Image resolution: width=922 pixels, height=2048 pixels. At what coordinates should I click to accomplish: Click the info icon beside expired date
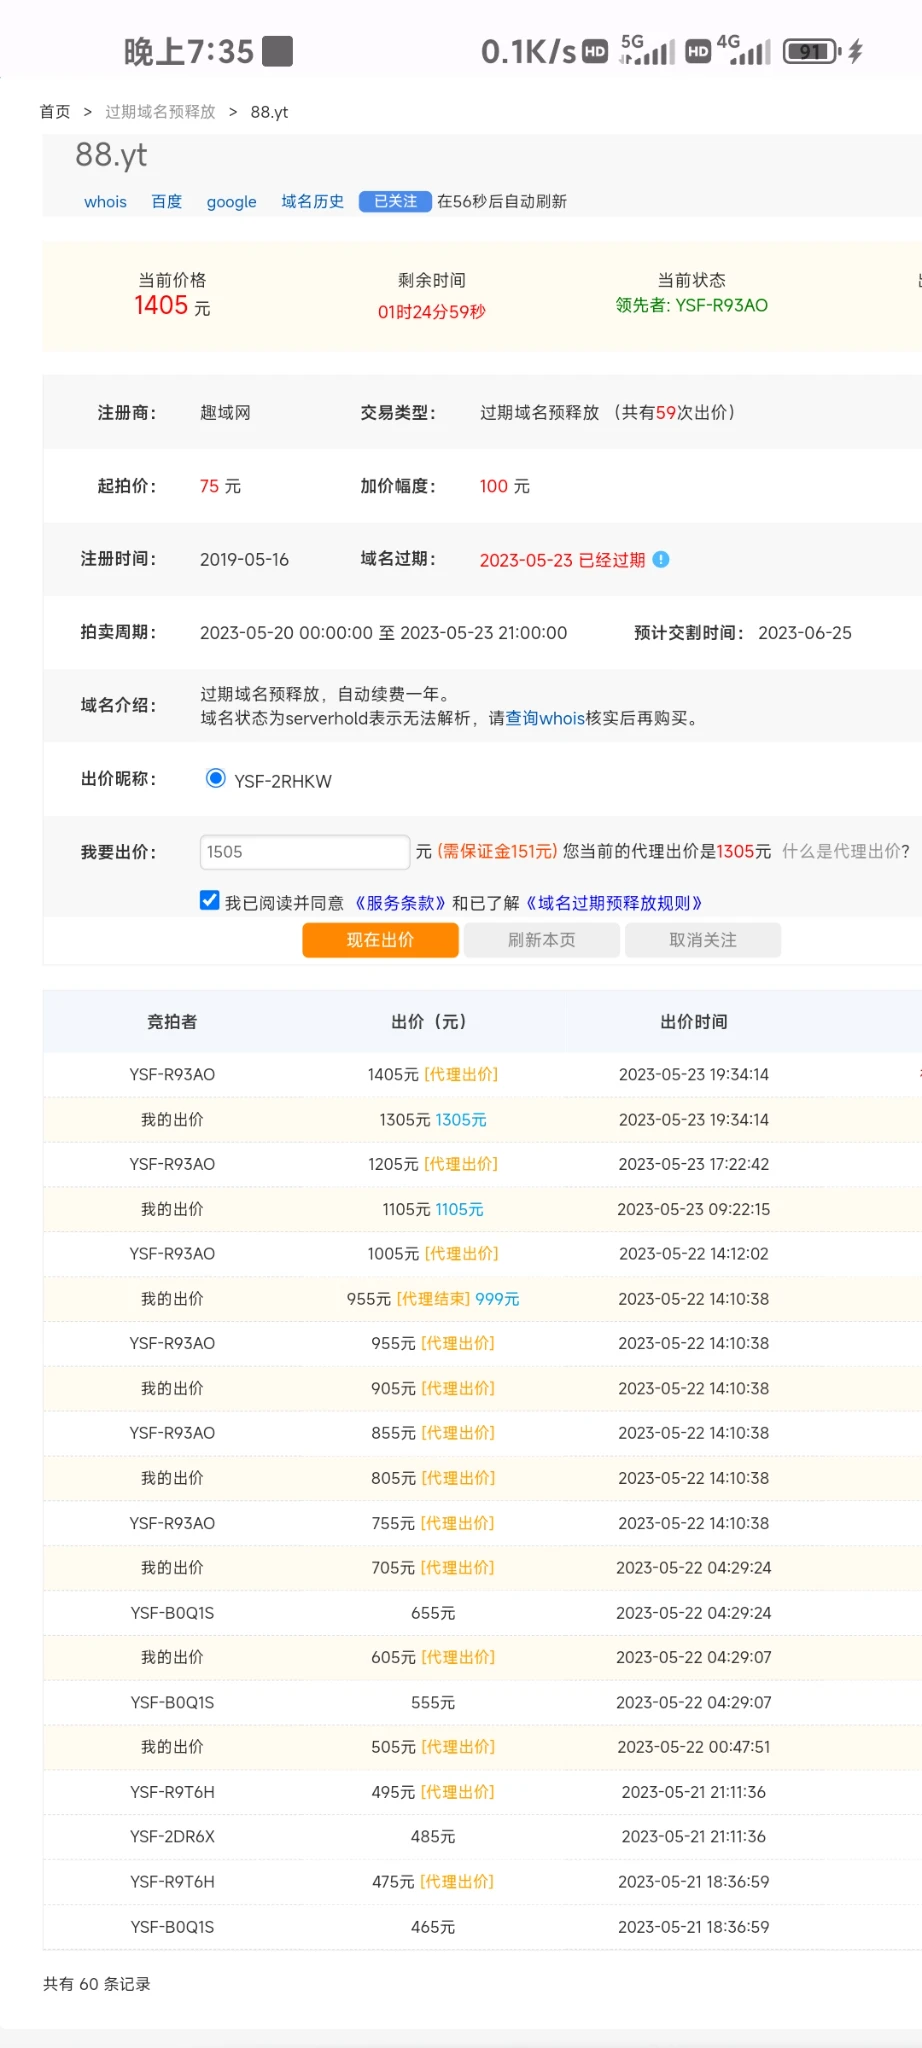pyautogui.click(x=661, y=560)
